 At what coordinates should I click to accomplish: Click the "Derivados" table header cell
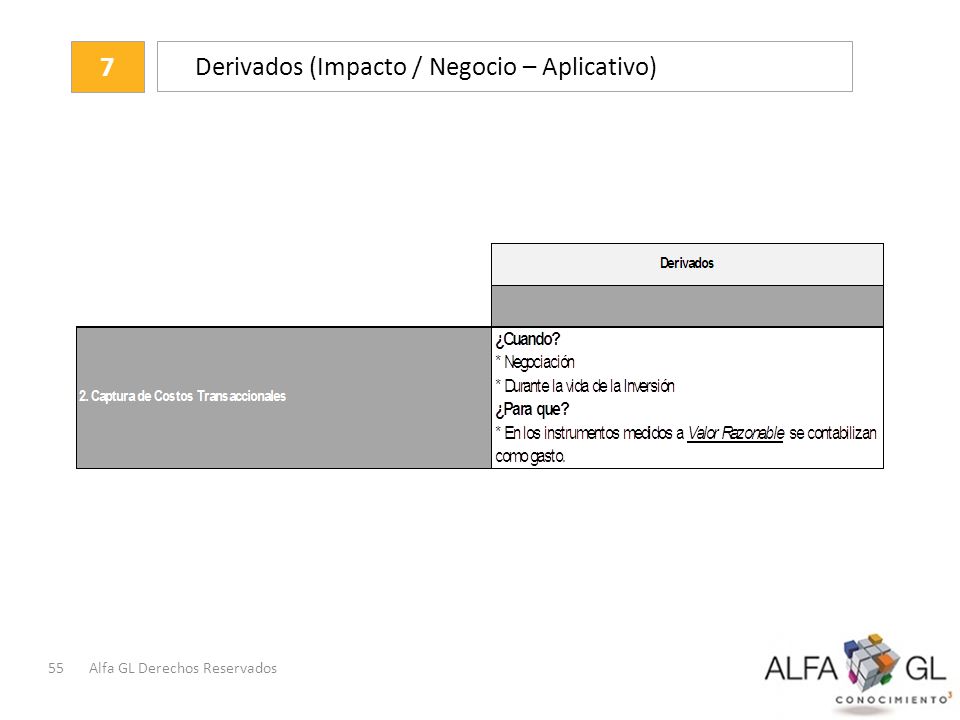click(687, 264)
